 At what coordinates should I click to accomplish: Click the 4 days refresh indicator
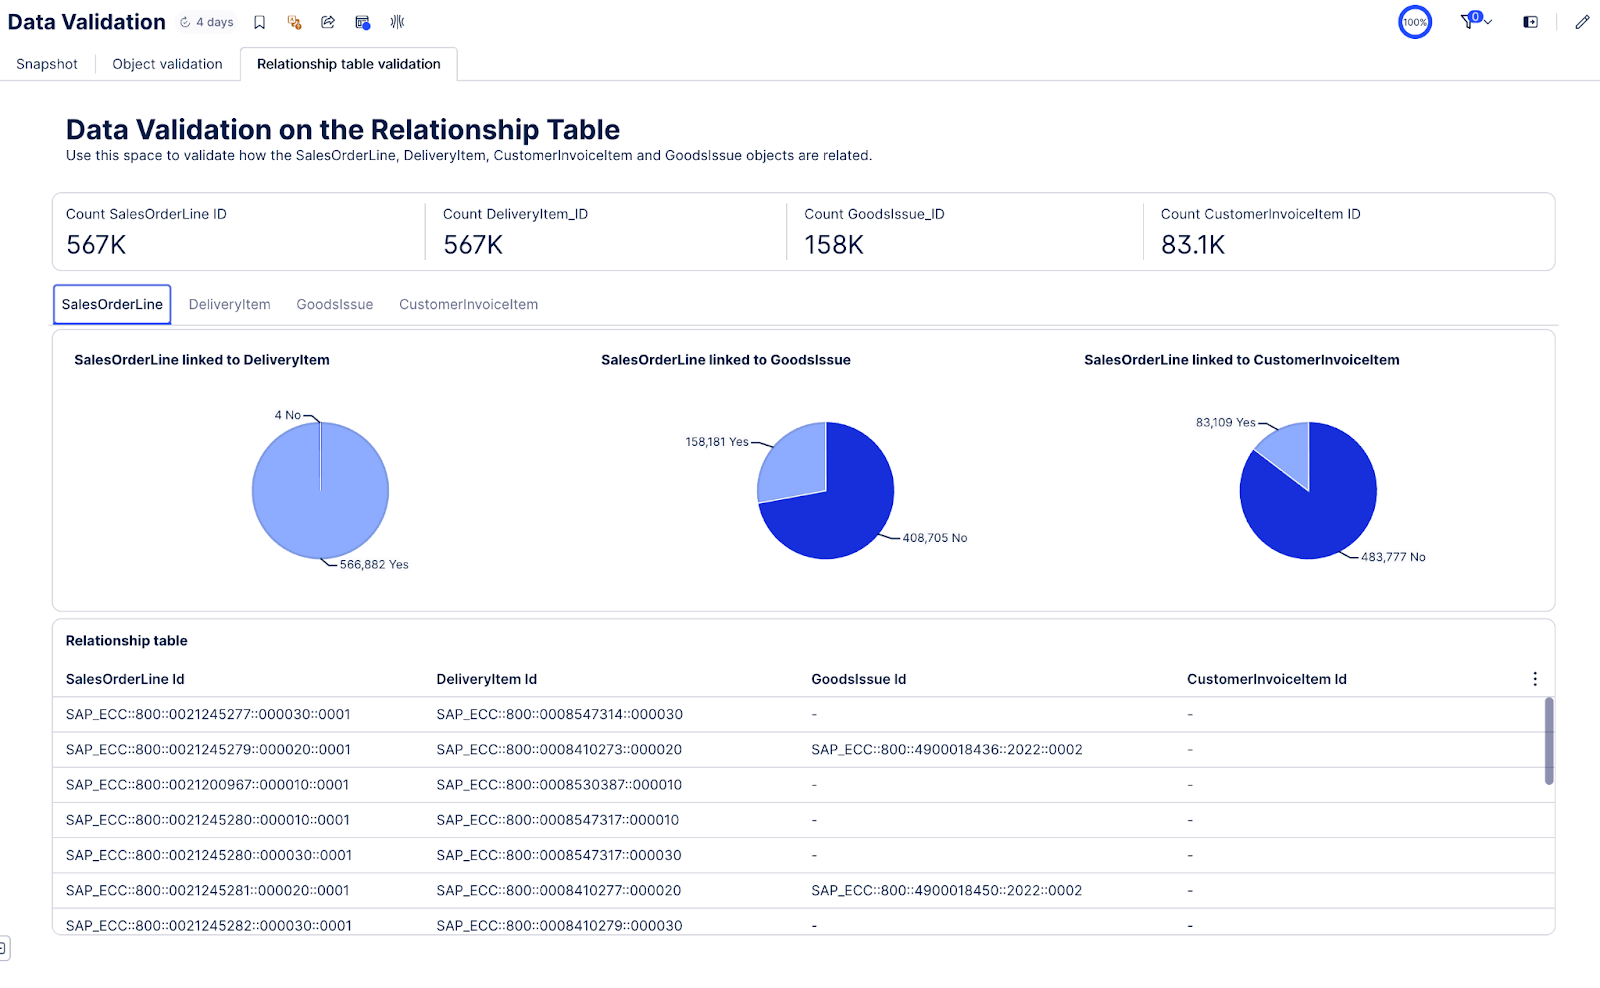tap(207, 22)
